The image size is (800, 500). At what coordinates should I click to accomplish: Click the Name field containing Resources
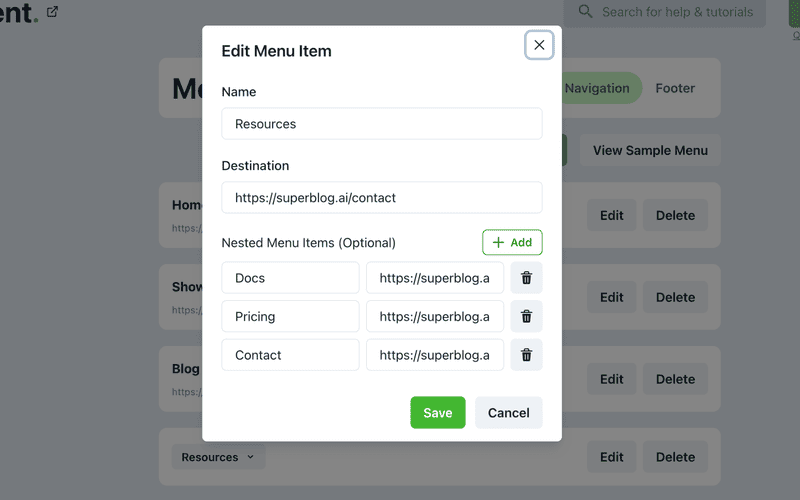382,124
